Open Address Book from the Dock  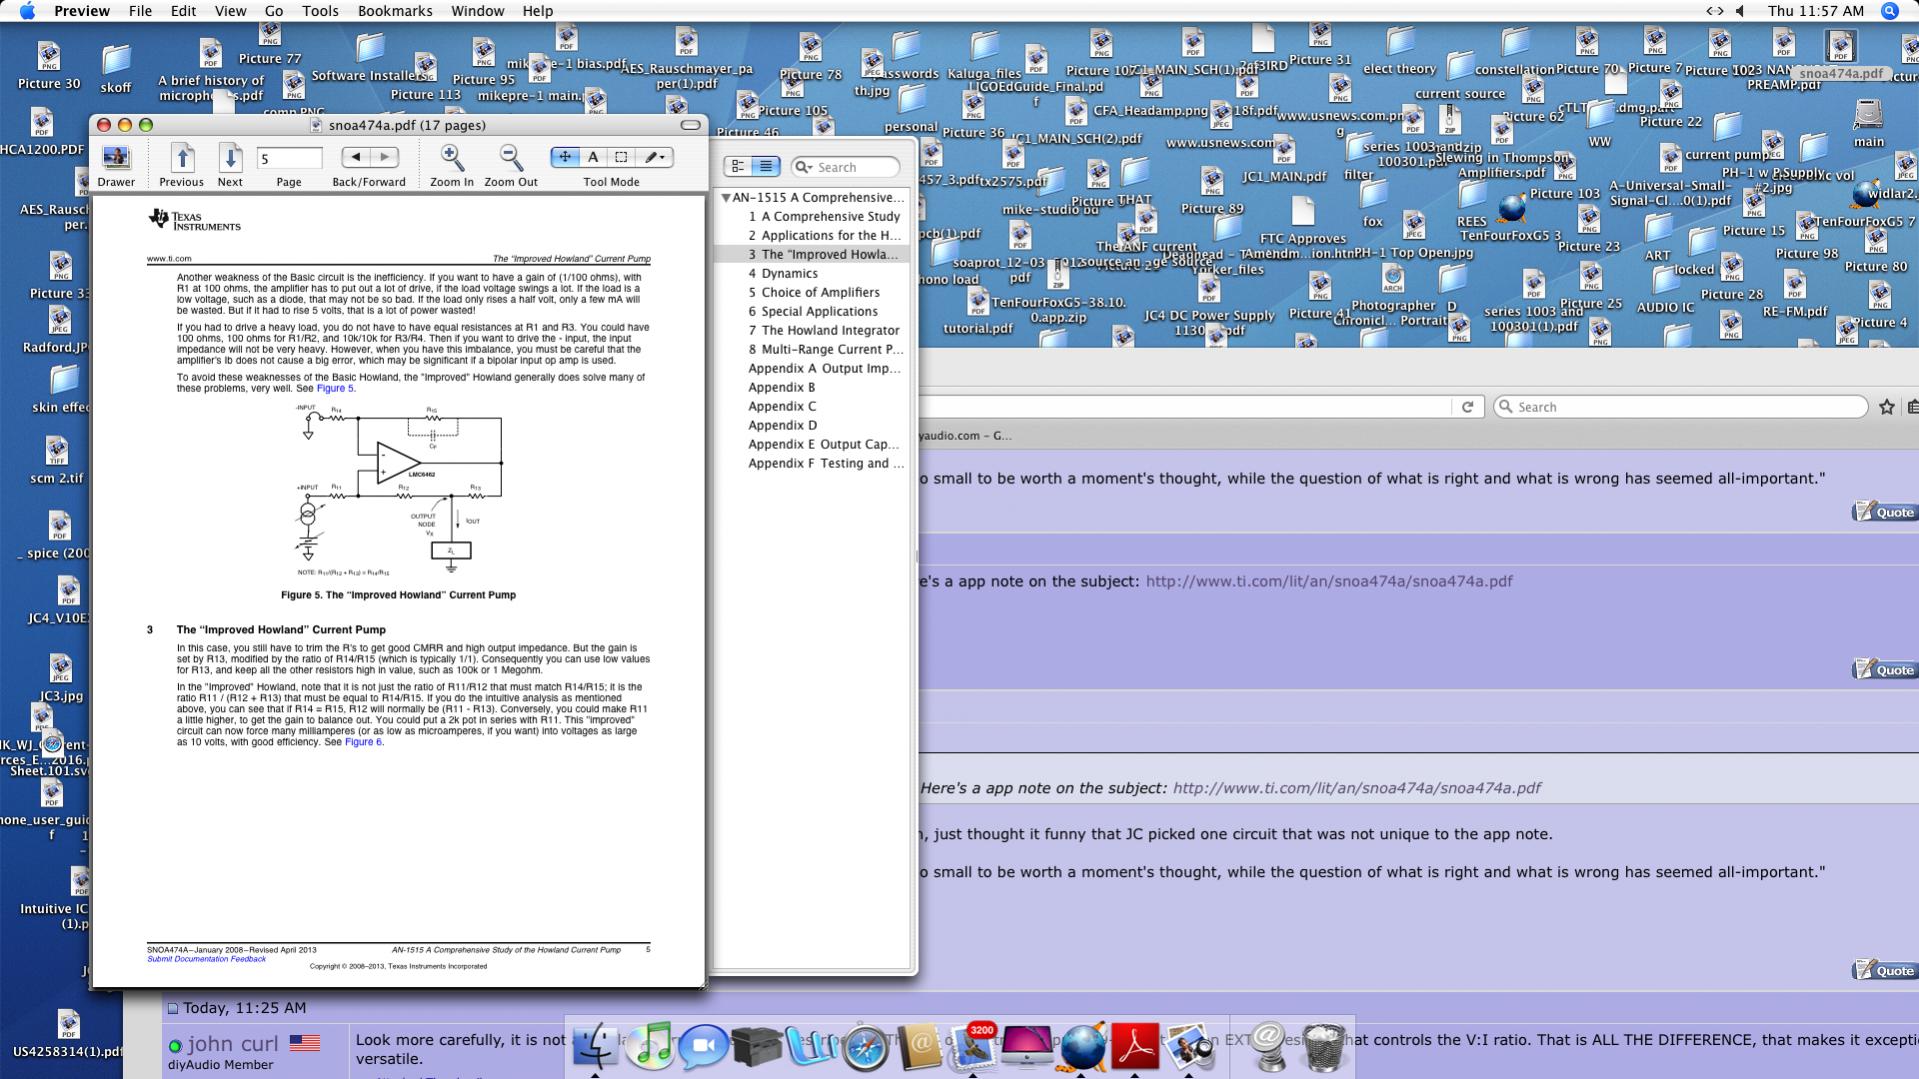coord(919,1046)
